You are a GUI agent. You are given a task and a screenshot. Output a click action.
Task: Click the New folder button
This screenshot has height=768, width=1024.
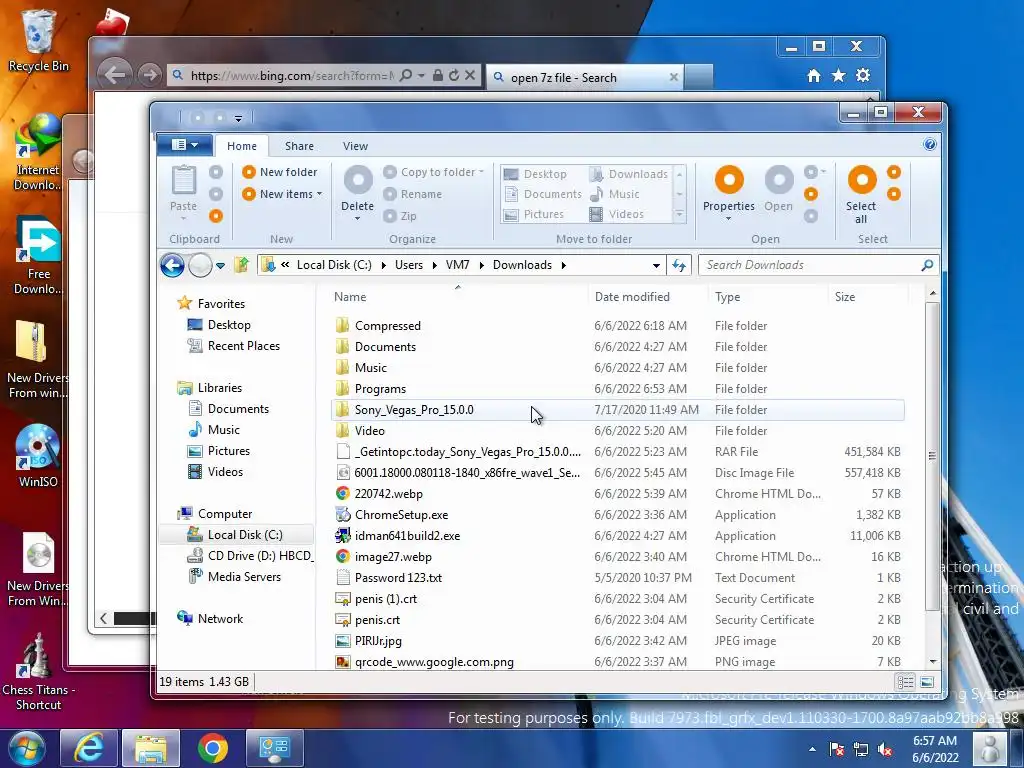pyautogui.click(x=280, y=172)
